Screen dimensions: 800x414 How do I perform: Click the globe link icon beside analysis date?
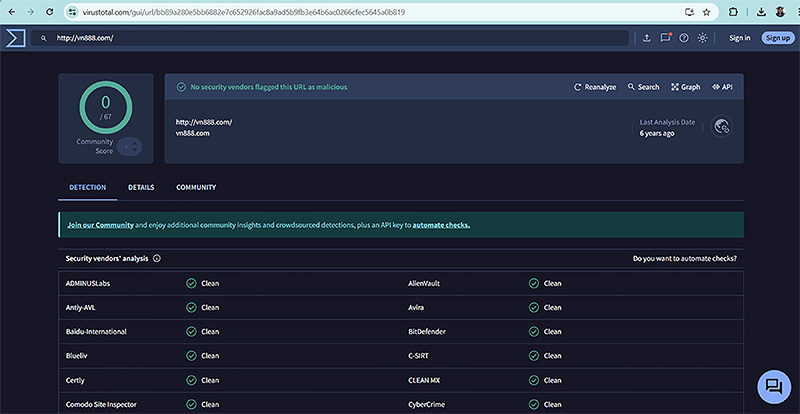pos(721,127)
